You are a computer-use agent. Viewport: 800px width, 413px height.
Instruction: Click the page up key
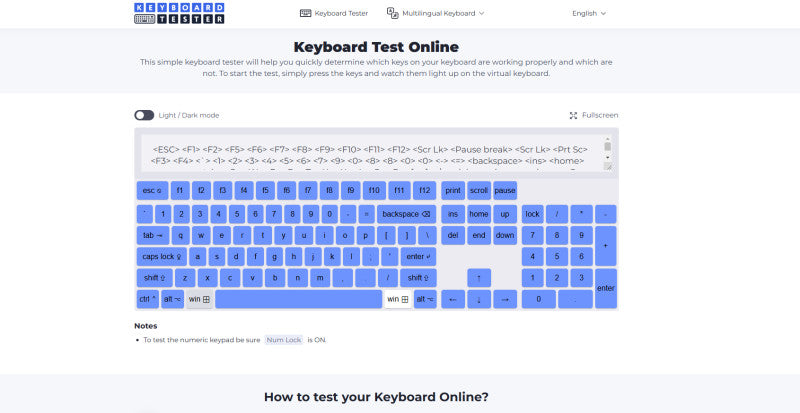pyautogui.click(x=505, y=214)
